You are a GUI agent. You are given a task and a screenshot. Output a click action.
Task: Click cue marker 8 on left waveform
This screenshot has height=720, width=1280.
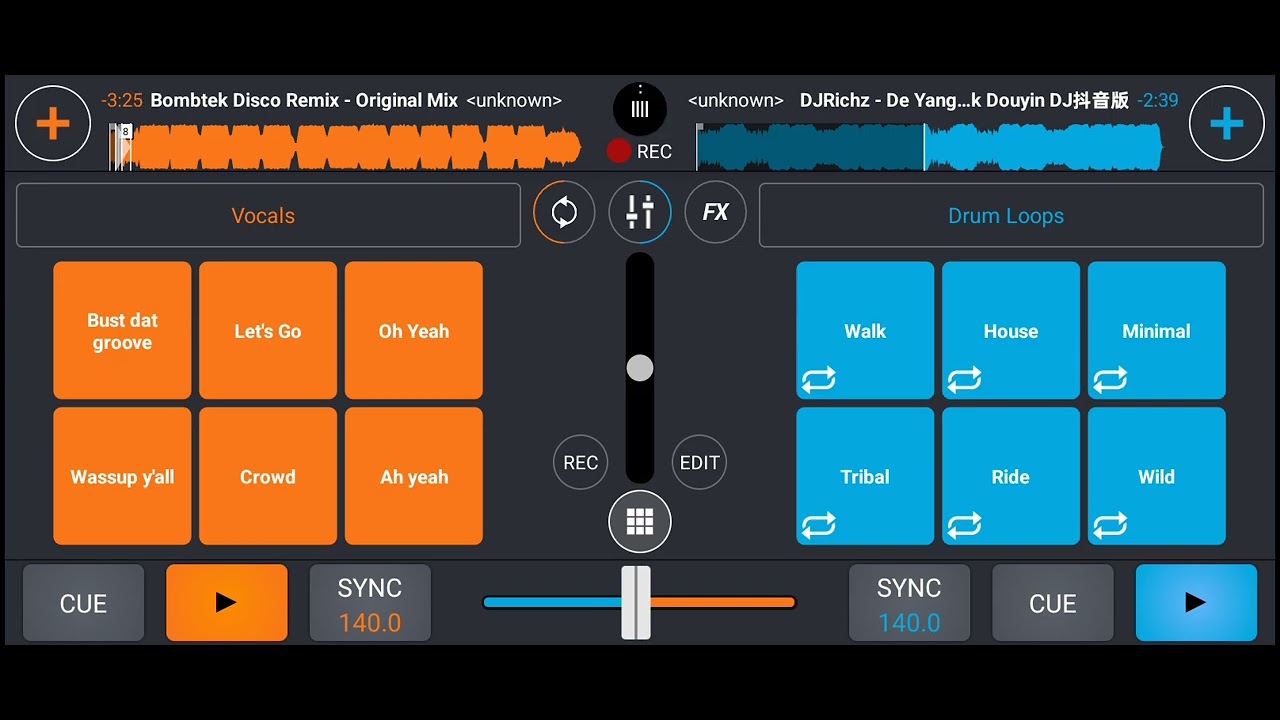point(126,131)
